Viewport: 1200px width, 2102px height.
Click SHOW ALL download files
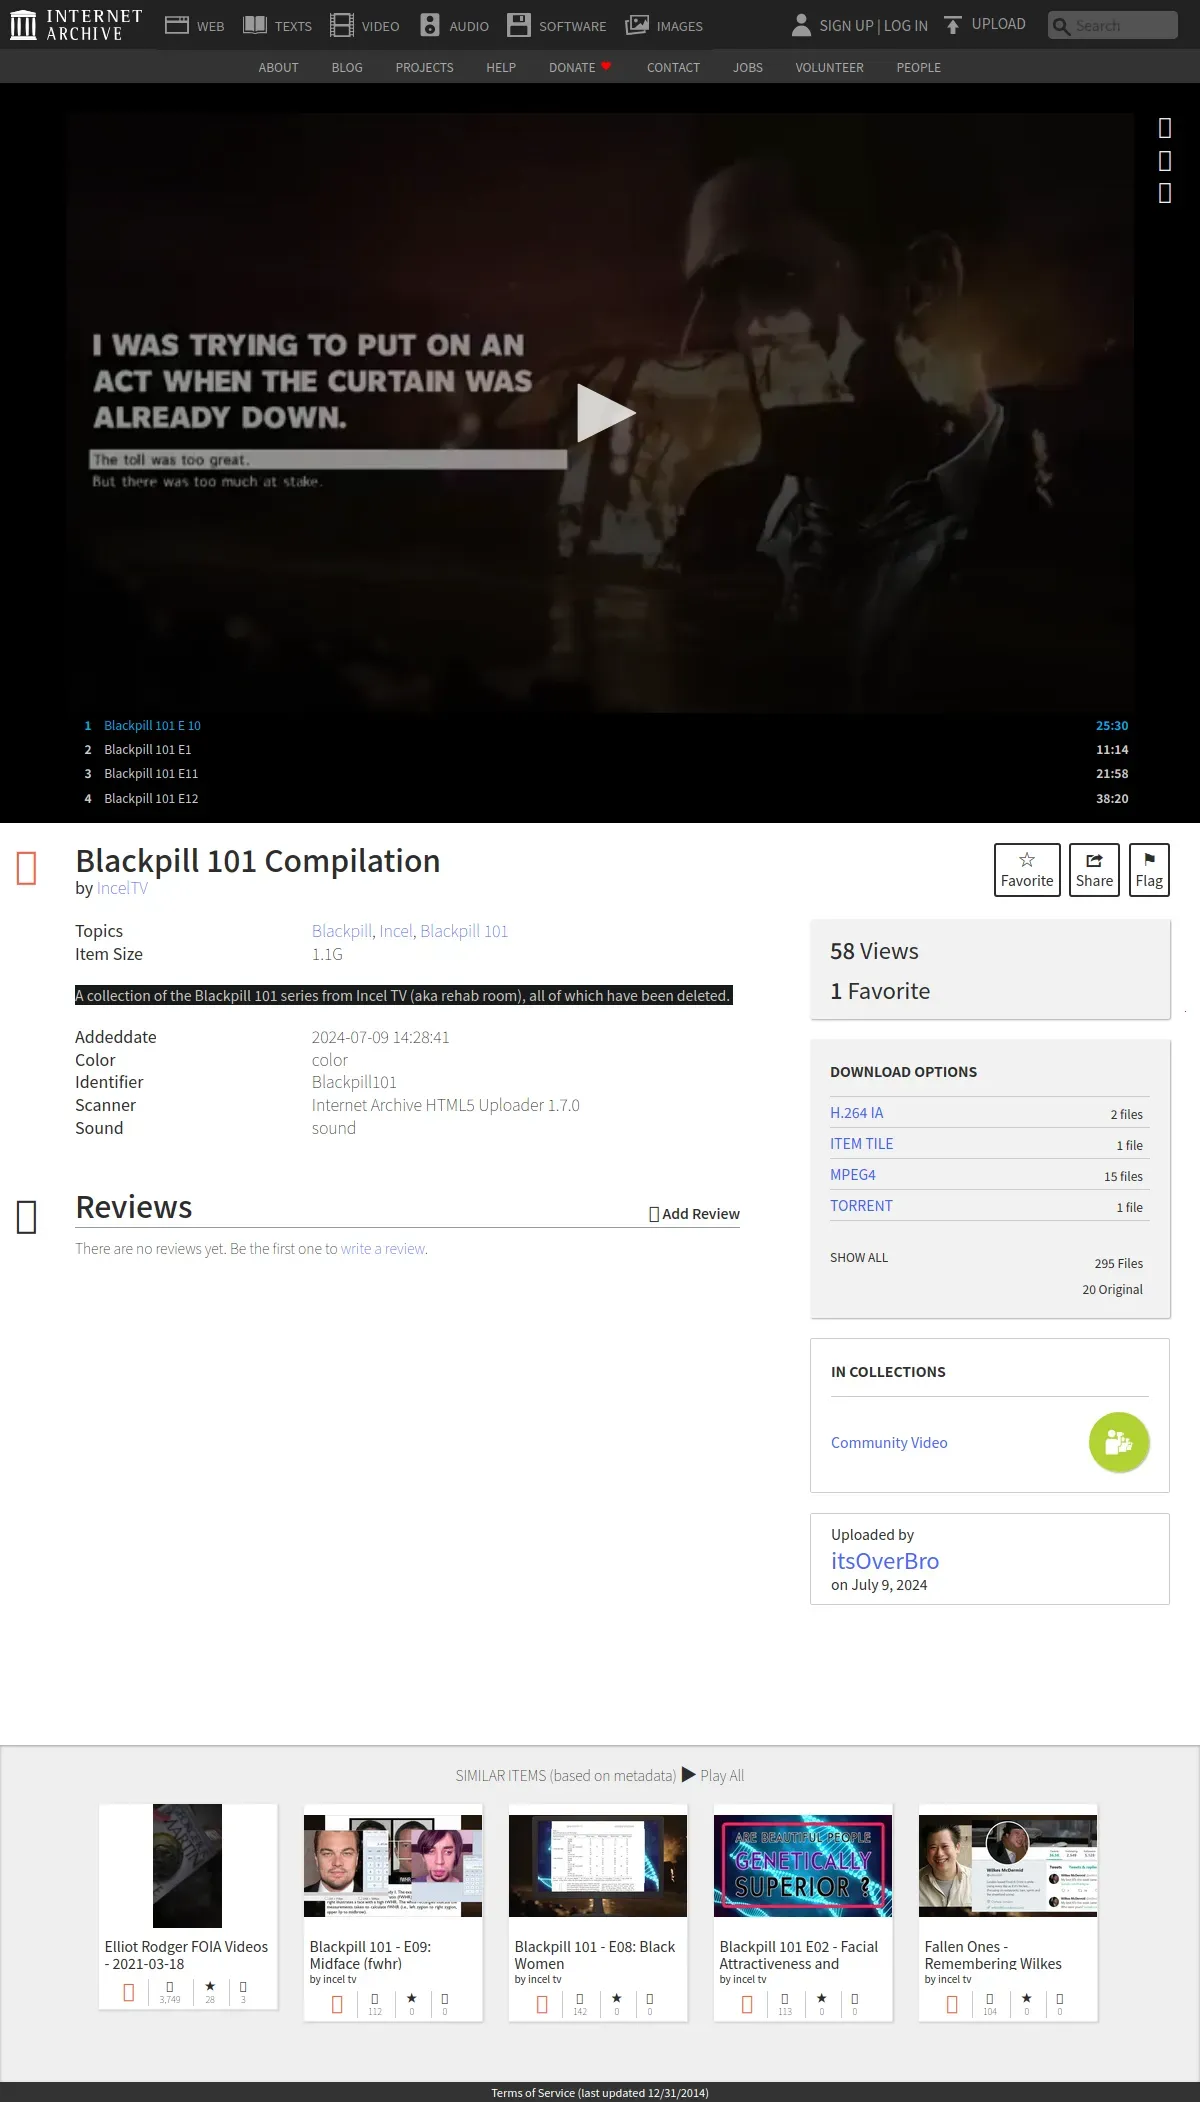coord(859,1258)
